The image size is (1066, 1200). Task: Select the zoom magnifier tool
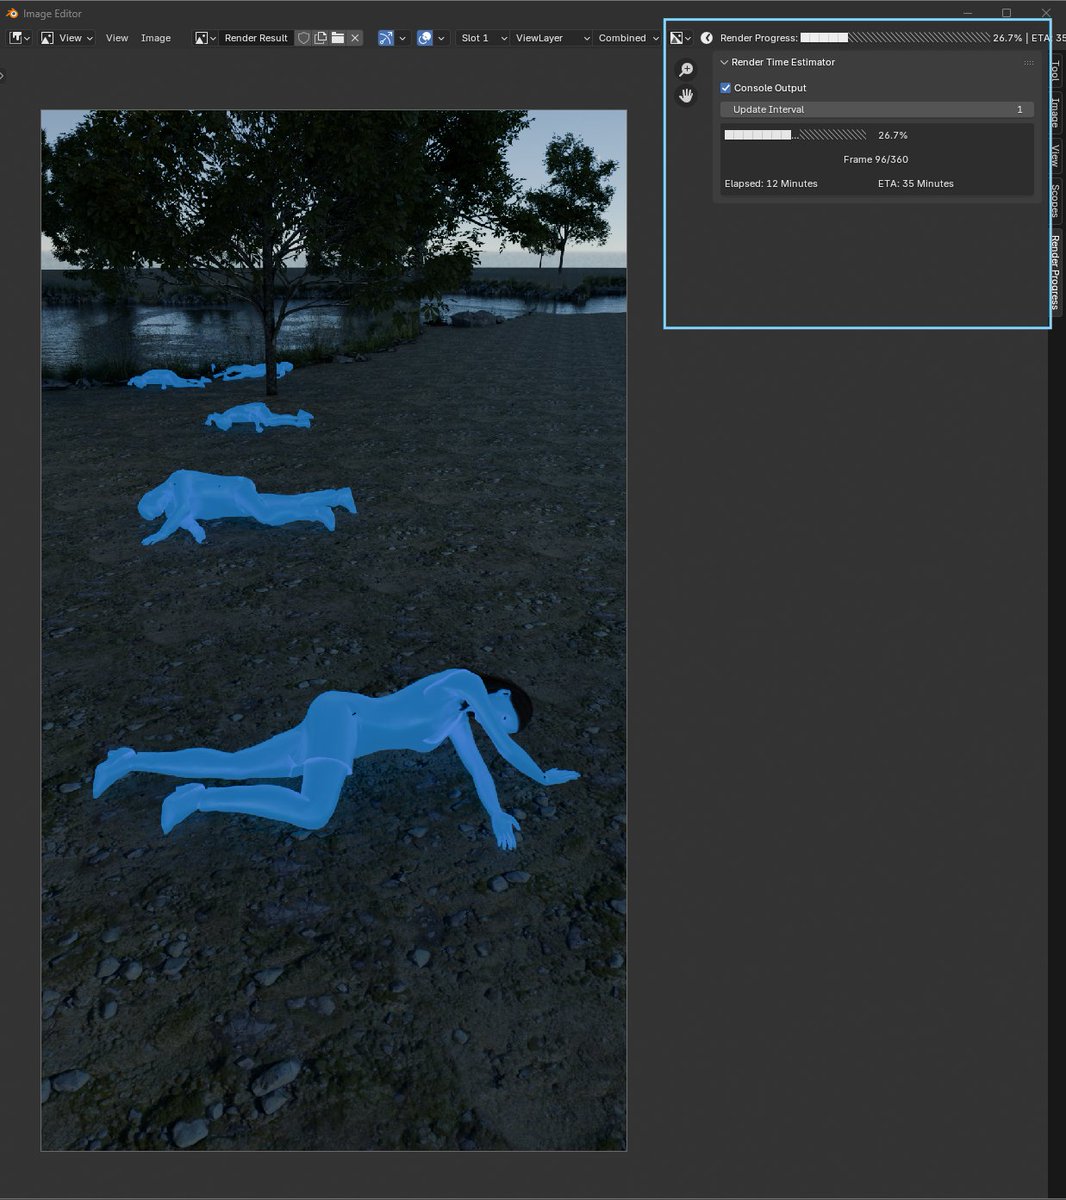[x=686, y=70]
